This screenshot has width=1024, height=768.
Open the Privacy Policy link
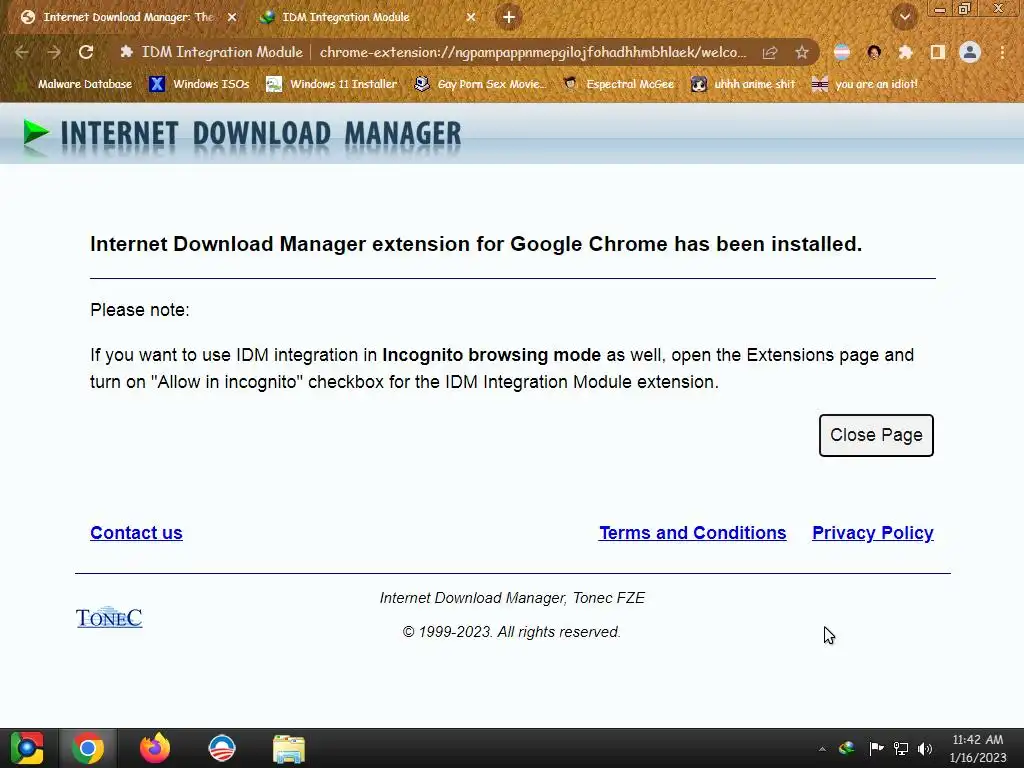(x=872, y=533)
